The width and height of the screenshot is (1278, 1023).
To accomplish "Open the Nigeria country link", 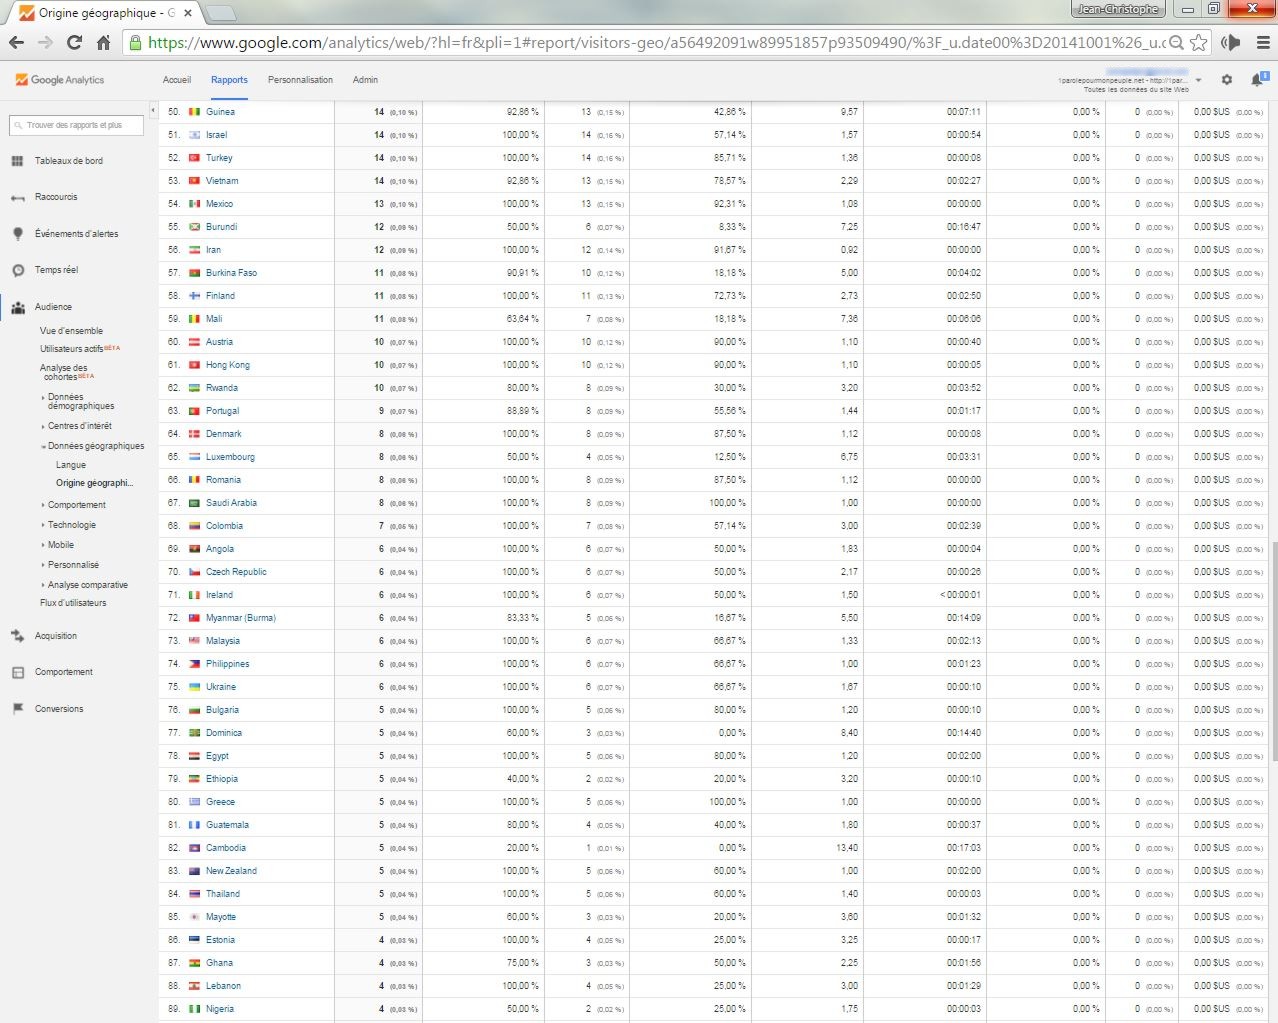I will (220, 1009).
